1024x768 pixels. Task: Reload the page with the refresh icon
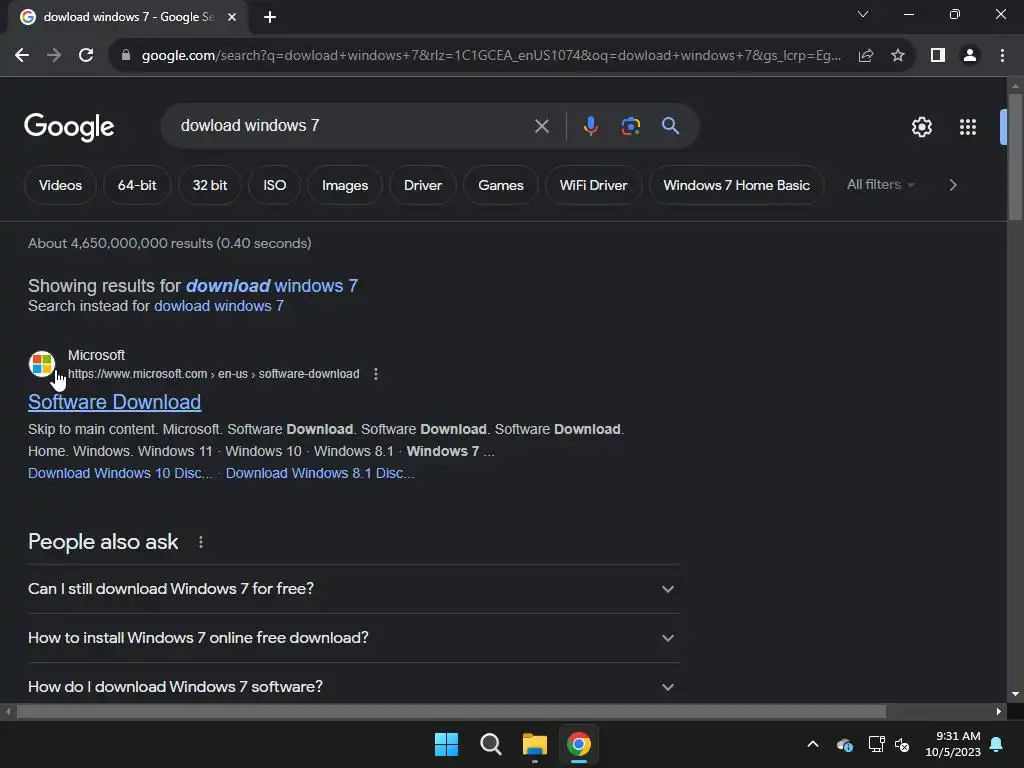click(86, 56)
